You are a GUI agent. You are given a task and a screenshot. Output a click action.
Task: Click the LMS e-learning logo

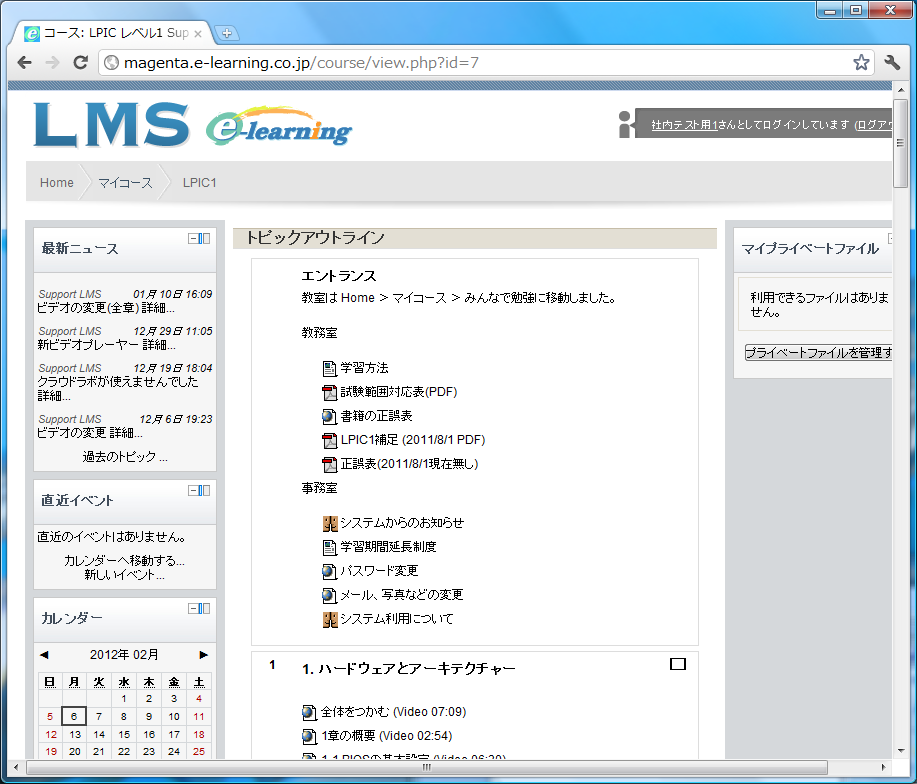[x=193, y=125]
